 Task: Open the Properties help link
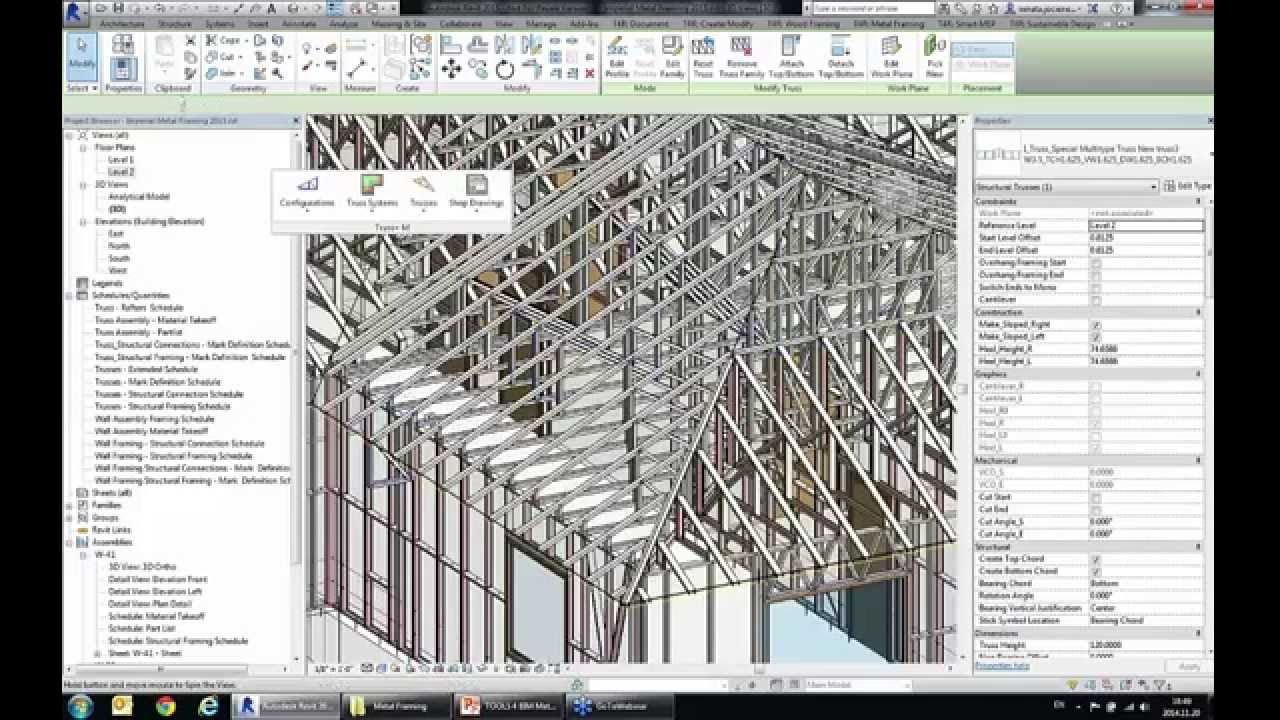coord(1002,666)
